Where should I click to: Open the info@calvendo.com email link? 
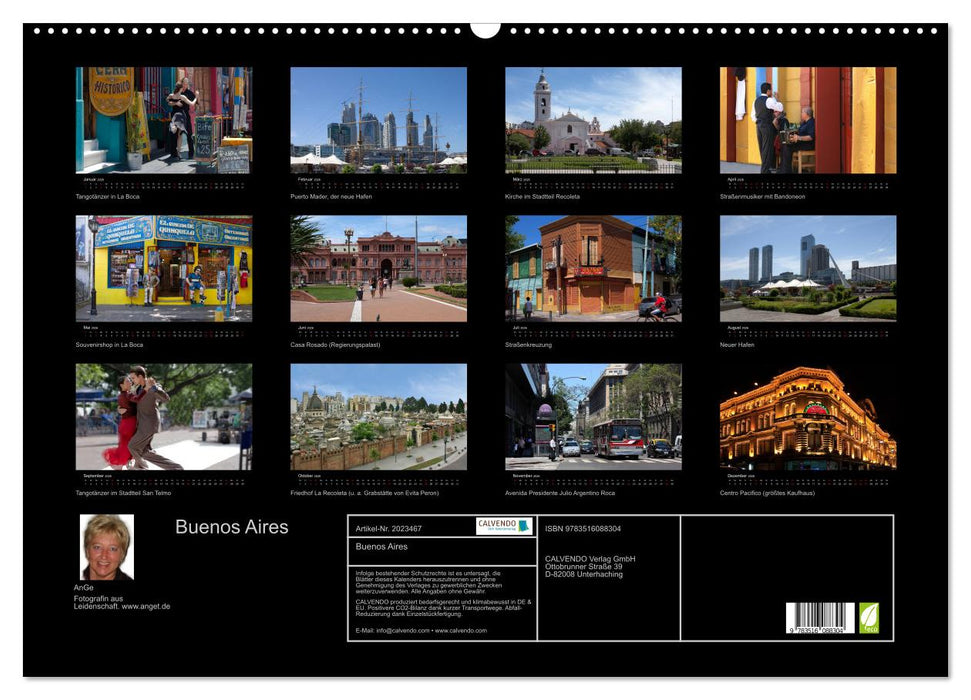[x=404, y=632]
